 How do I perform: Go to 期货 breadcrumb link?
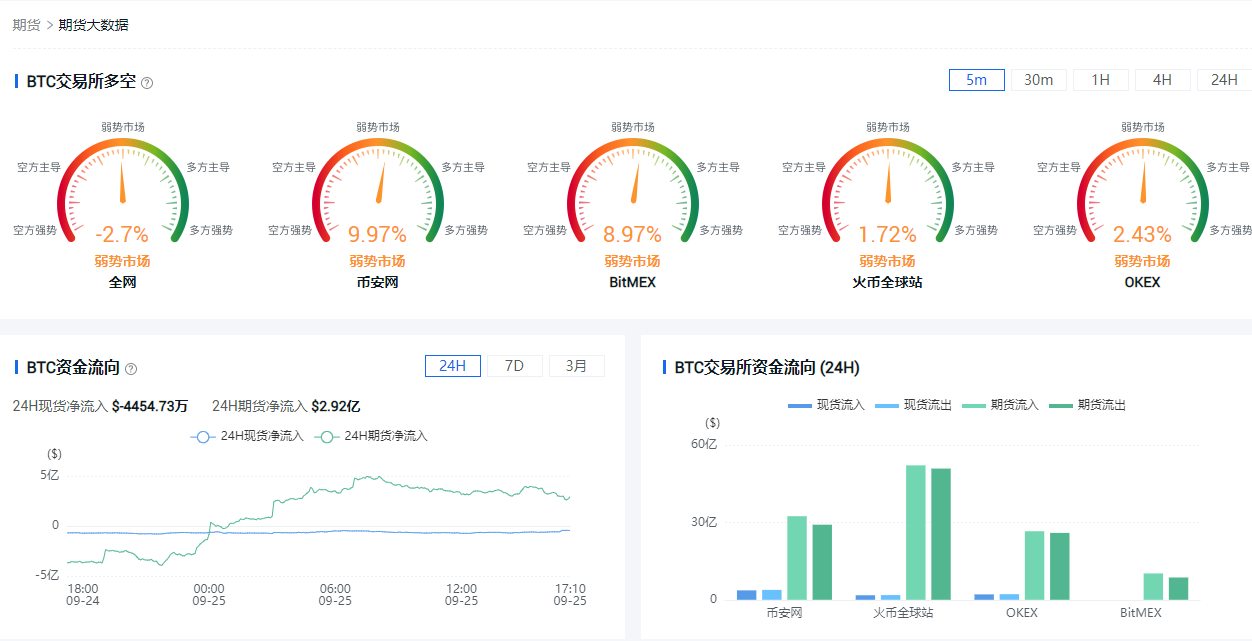pyautogui.click(x=26, y=25)
